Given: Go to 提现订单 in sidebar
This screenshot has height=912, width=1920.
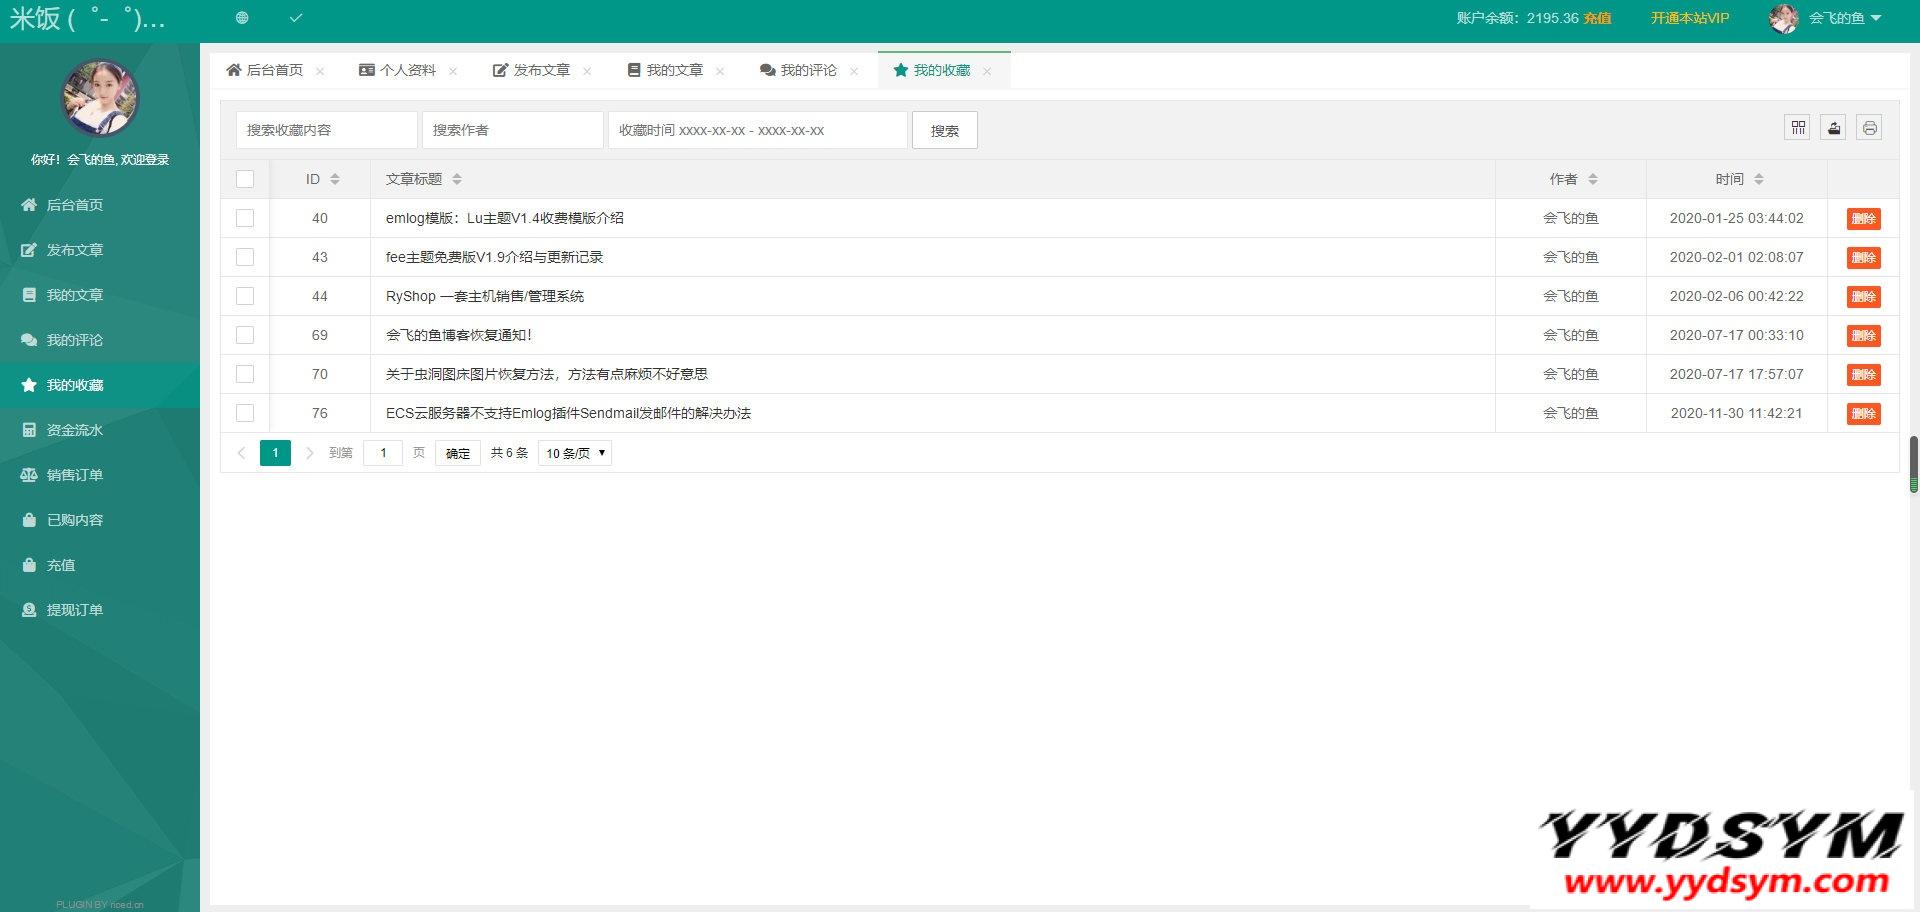Looking at the screenshot, I should click(x=74, y=610).
